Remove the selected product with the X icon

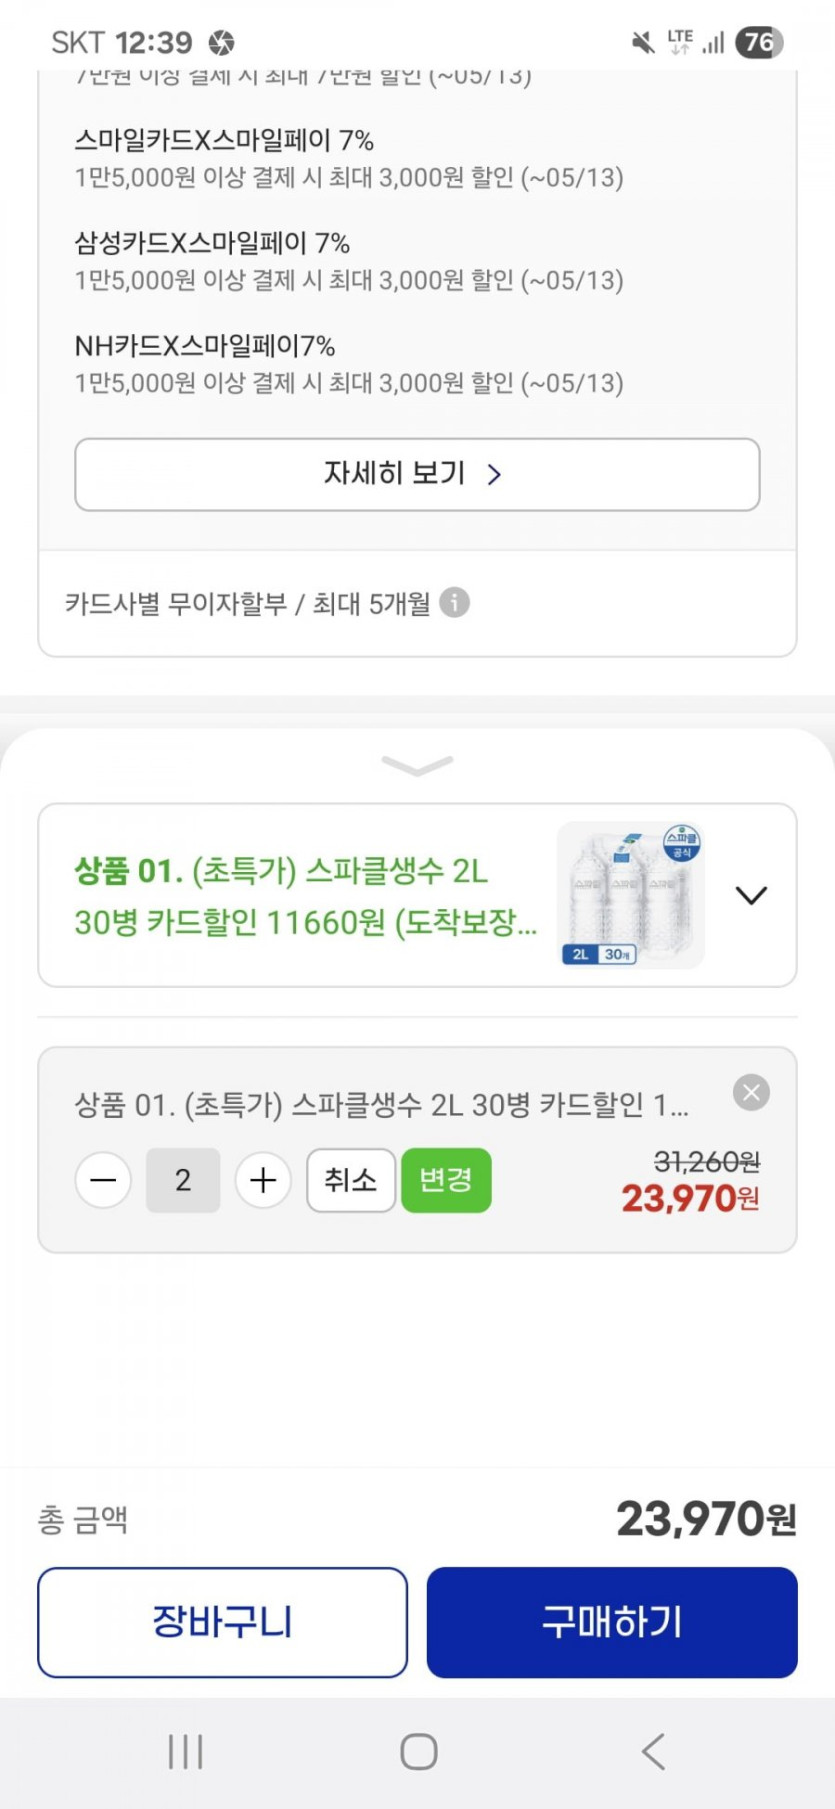click(751, 1092)
